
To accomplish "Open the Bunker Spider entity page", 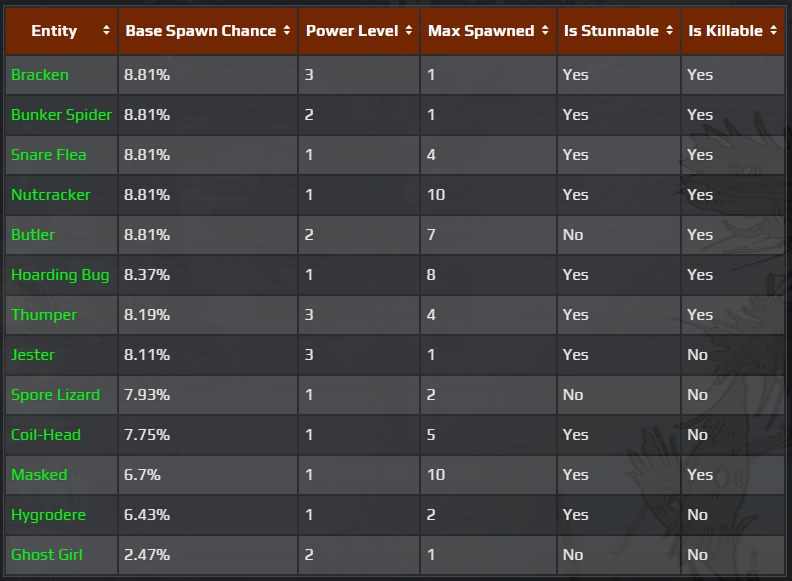I will click(x=61, y=115).
